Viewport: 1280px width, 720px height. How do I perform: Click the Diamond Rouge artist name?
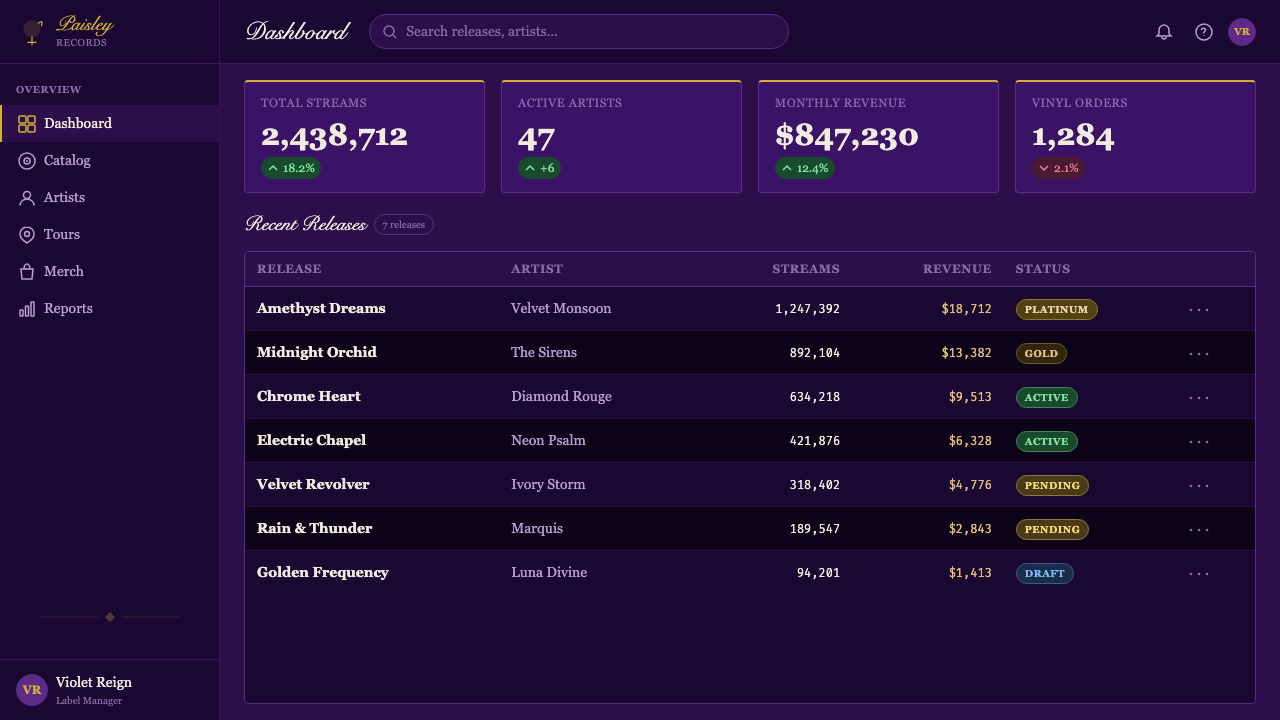coord(561,396)
